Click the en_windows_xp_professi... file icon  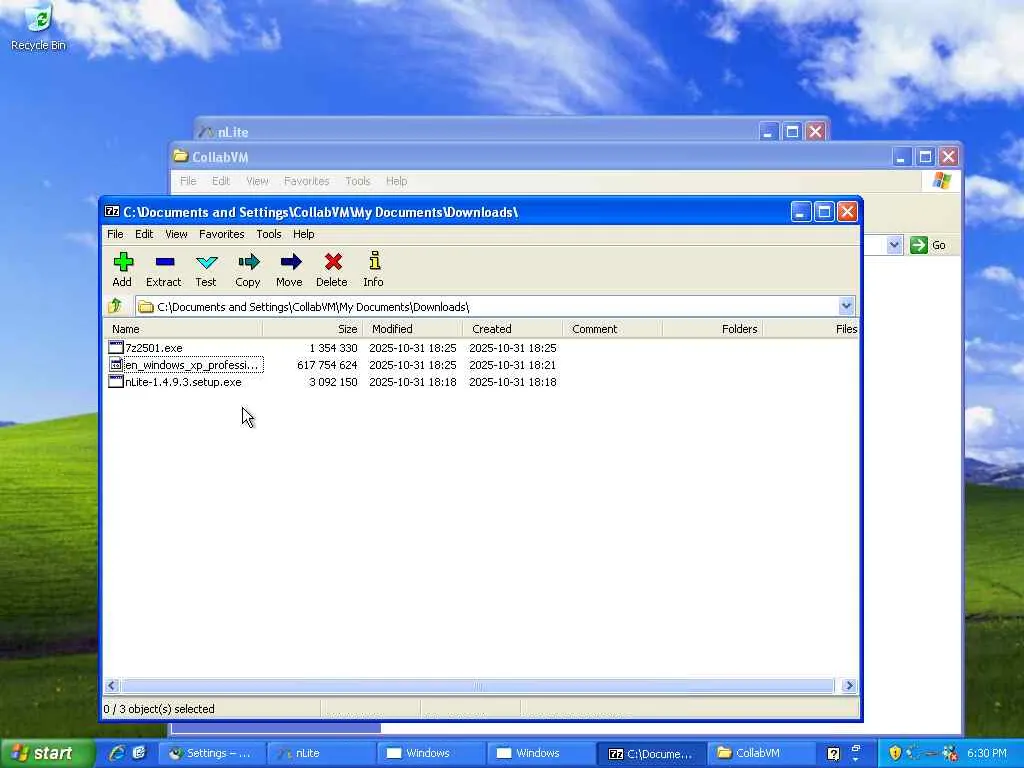coord(116,364)
